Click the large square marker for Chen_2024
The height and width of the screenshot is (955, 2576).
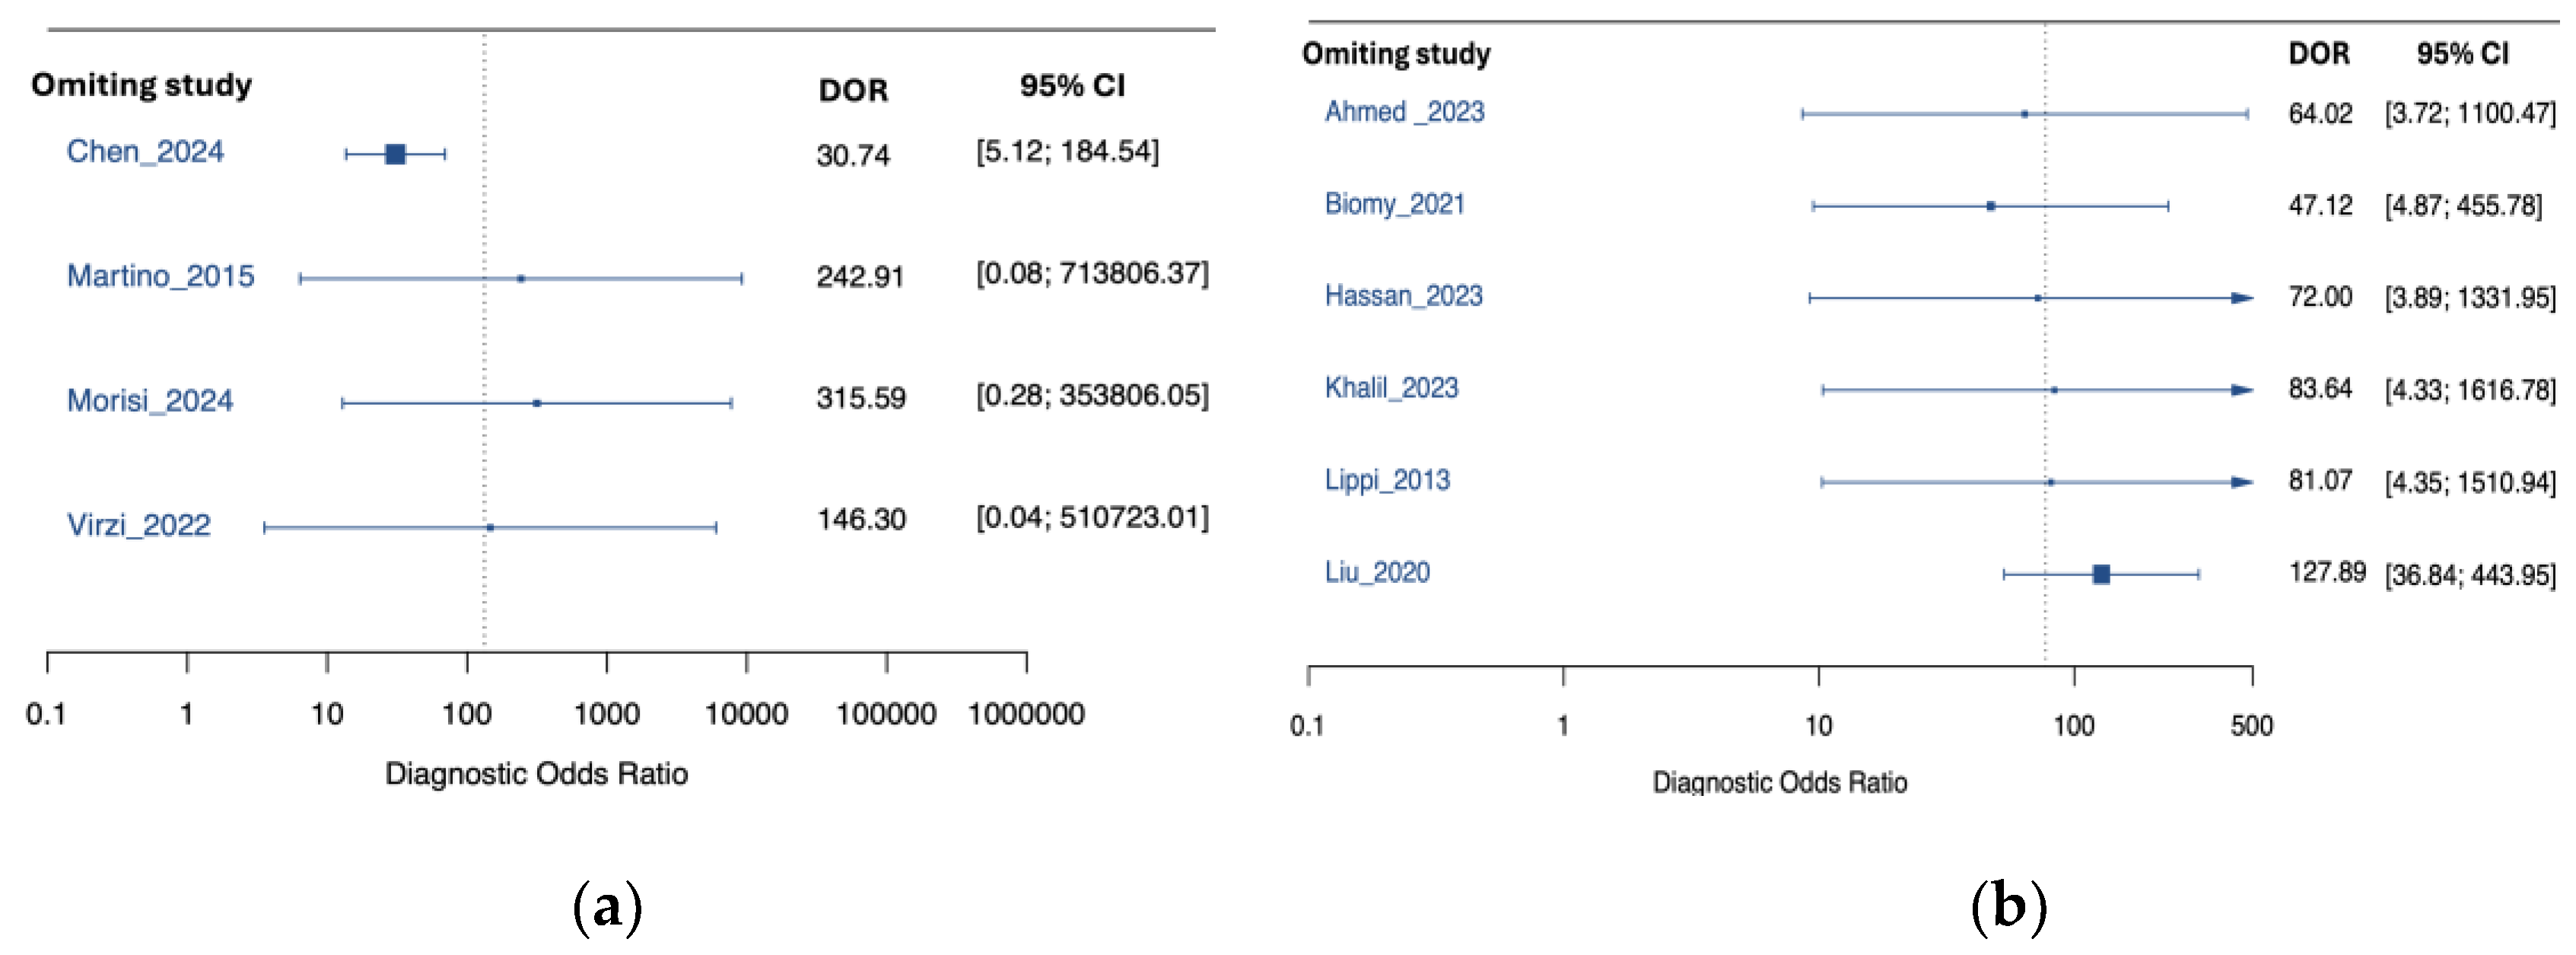click(395, 154)
